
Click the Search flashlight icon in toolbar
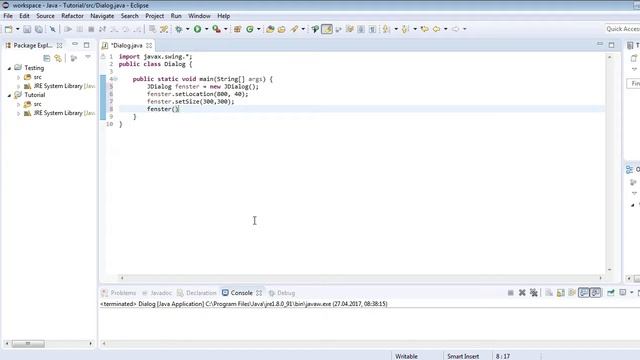coord(294,29)
